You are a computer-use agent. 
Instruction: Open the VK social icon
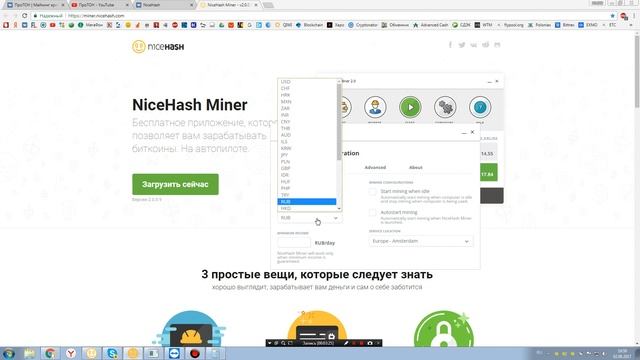(x=473, y=45)
